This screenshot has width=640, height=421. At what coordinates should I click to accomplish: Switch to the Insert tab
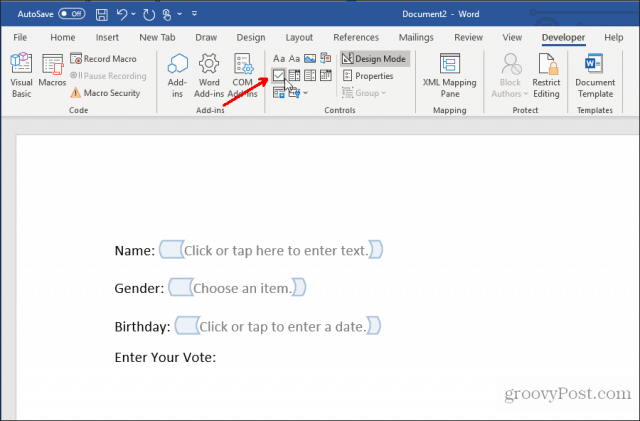[x=107, y=38]
